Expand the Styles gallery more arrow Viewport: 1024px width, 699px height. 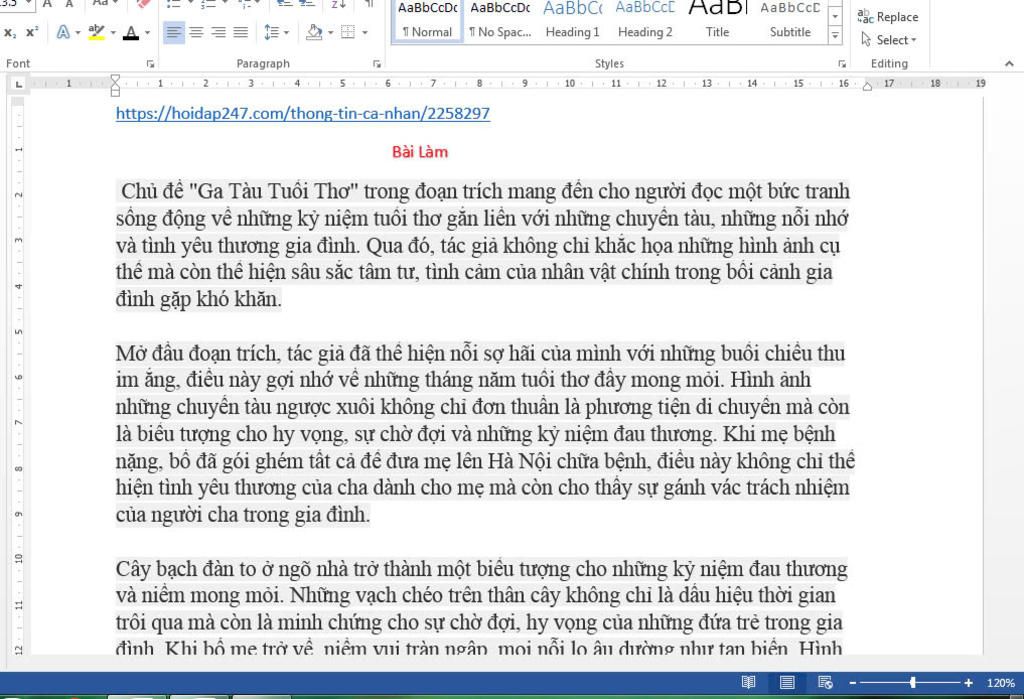tap(835, 36)
